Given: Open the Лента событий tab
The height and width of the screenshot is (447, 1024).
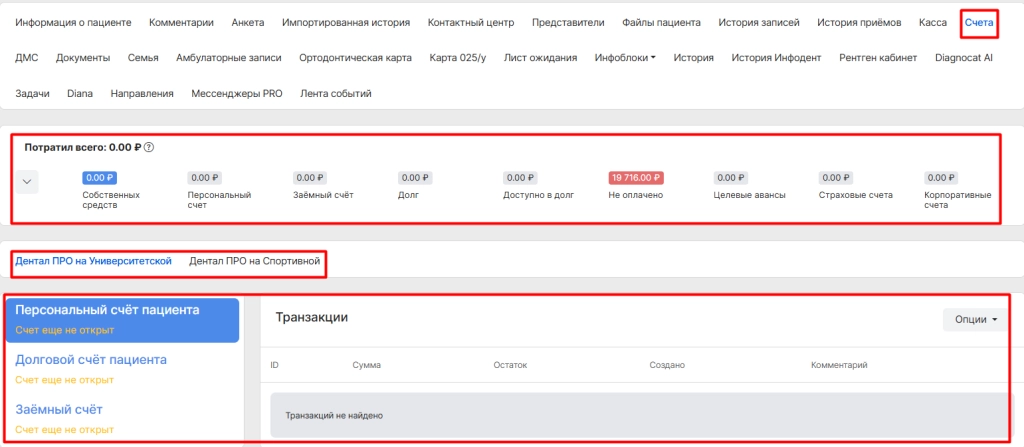Looking at the screenshot, I should (x=336, y=93).
